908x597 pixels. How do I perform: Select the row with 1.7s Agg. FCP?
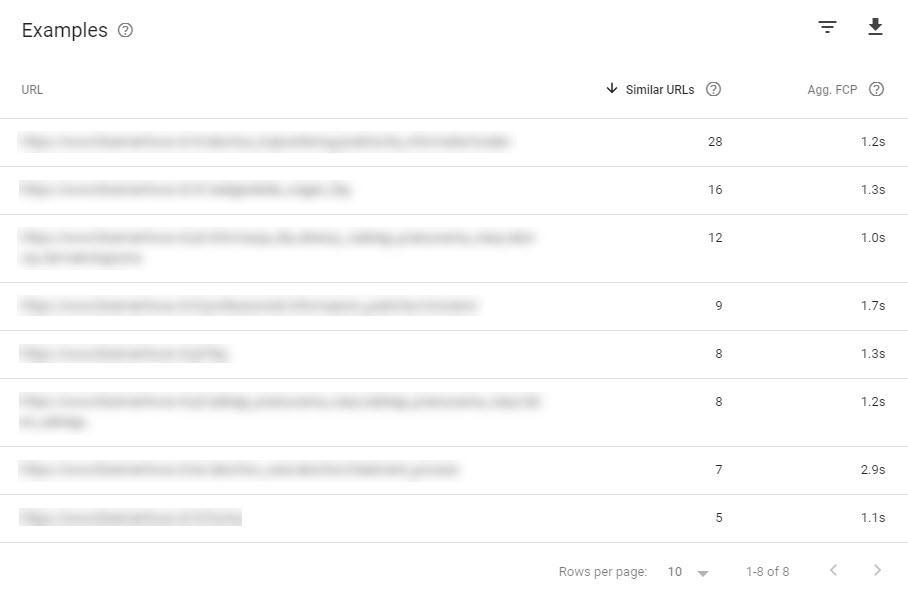click(454, 306)
